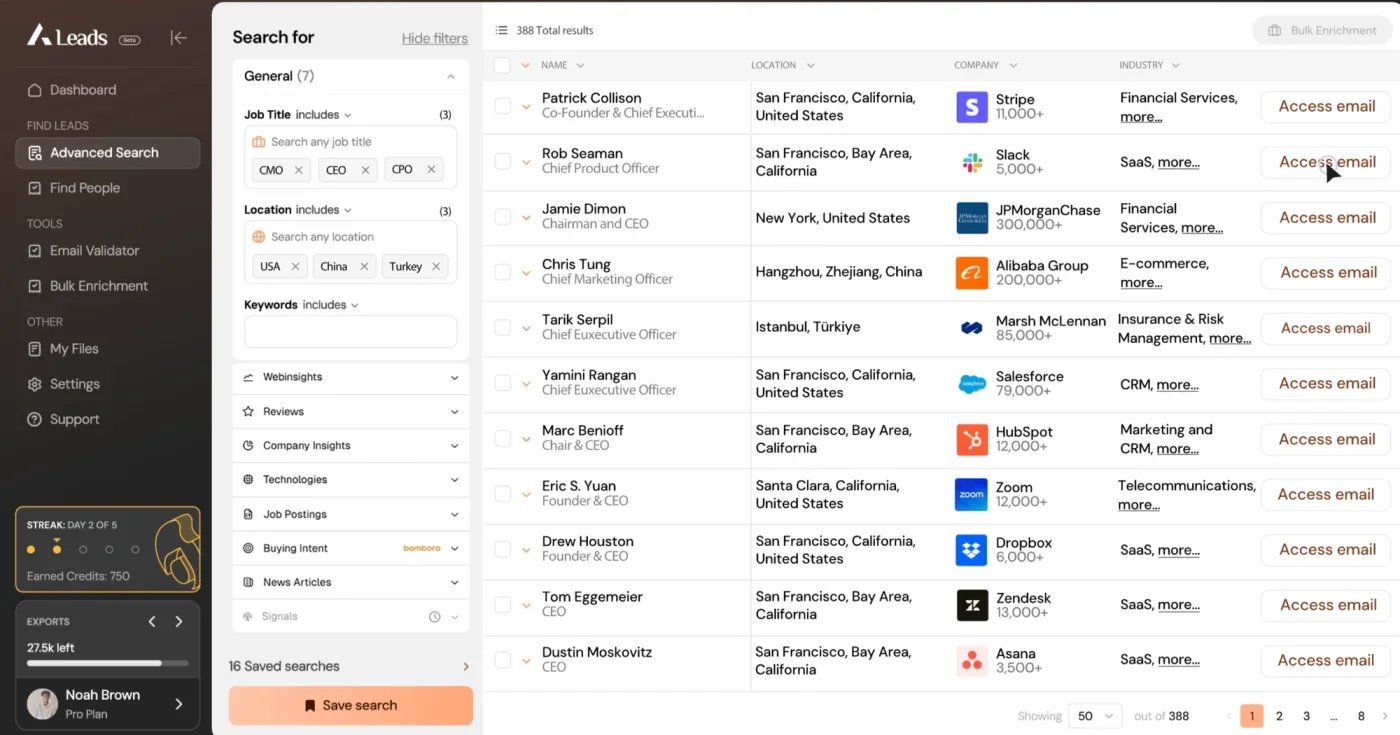The height and width of the screenshot is (735, 1400).
Task: Click the exports remaining progress bar
Action: coord(108,663)
